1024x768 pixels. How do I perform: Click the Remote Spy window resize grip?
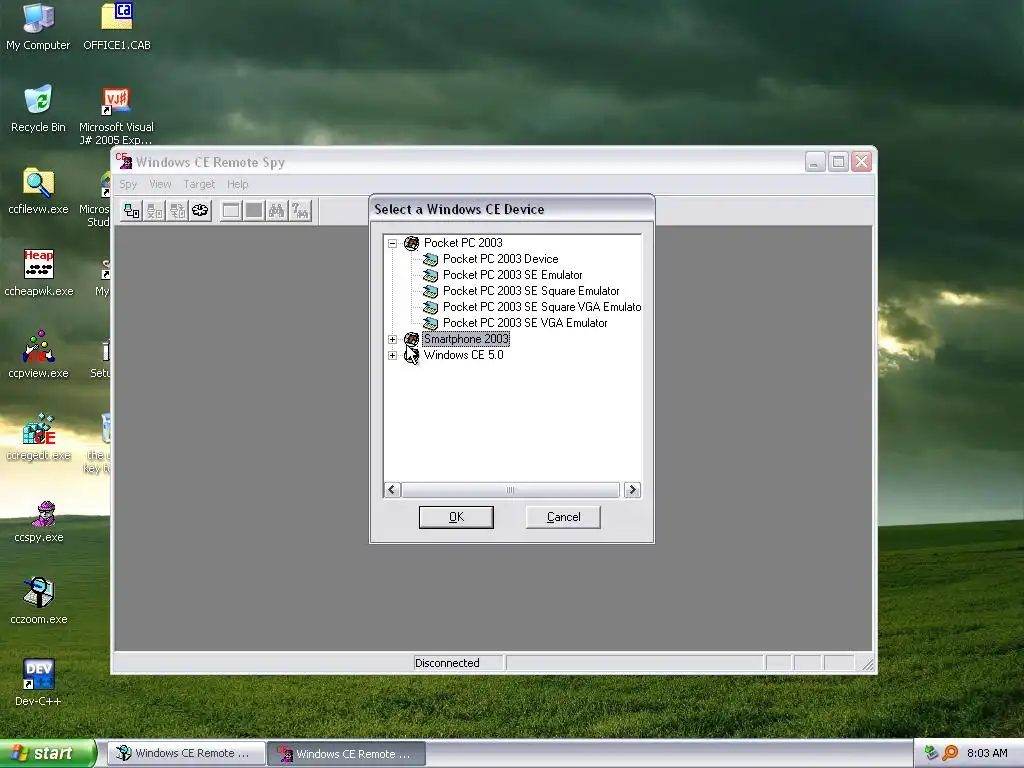(x=867, y=665)
